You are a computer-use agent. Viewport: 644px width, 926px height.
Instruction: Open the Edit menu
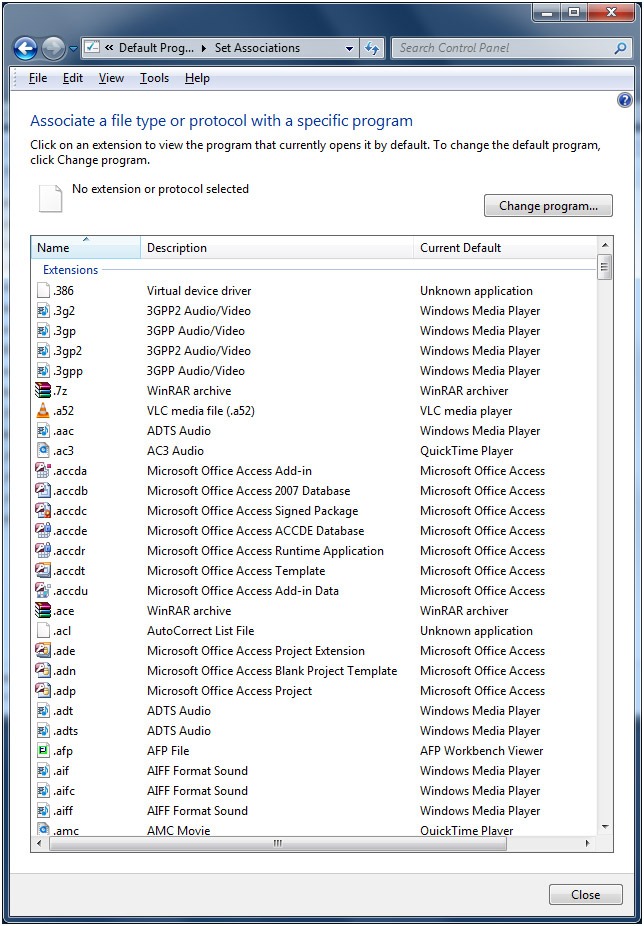[73, 78]
